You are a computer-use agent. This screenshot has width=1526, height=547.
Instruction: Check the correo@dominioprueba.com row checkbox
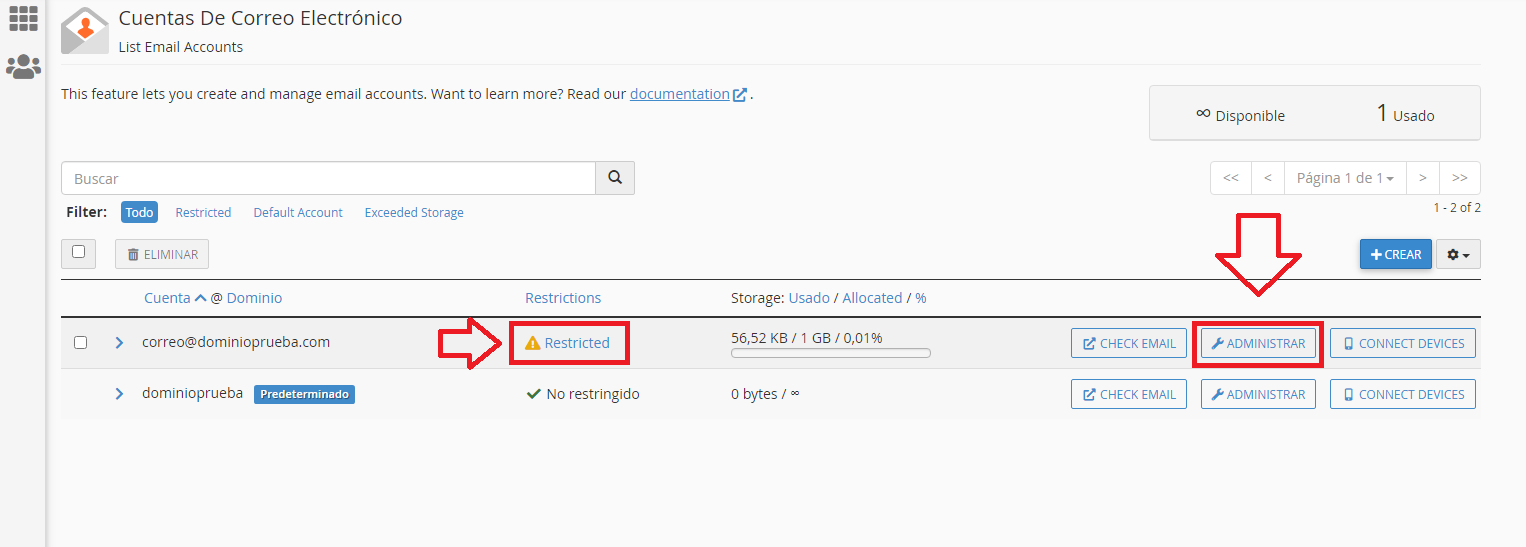tap(81, 342)
